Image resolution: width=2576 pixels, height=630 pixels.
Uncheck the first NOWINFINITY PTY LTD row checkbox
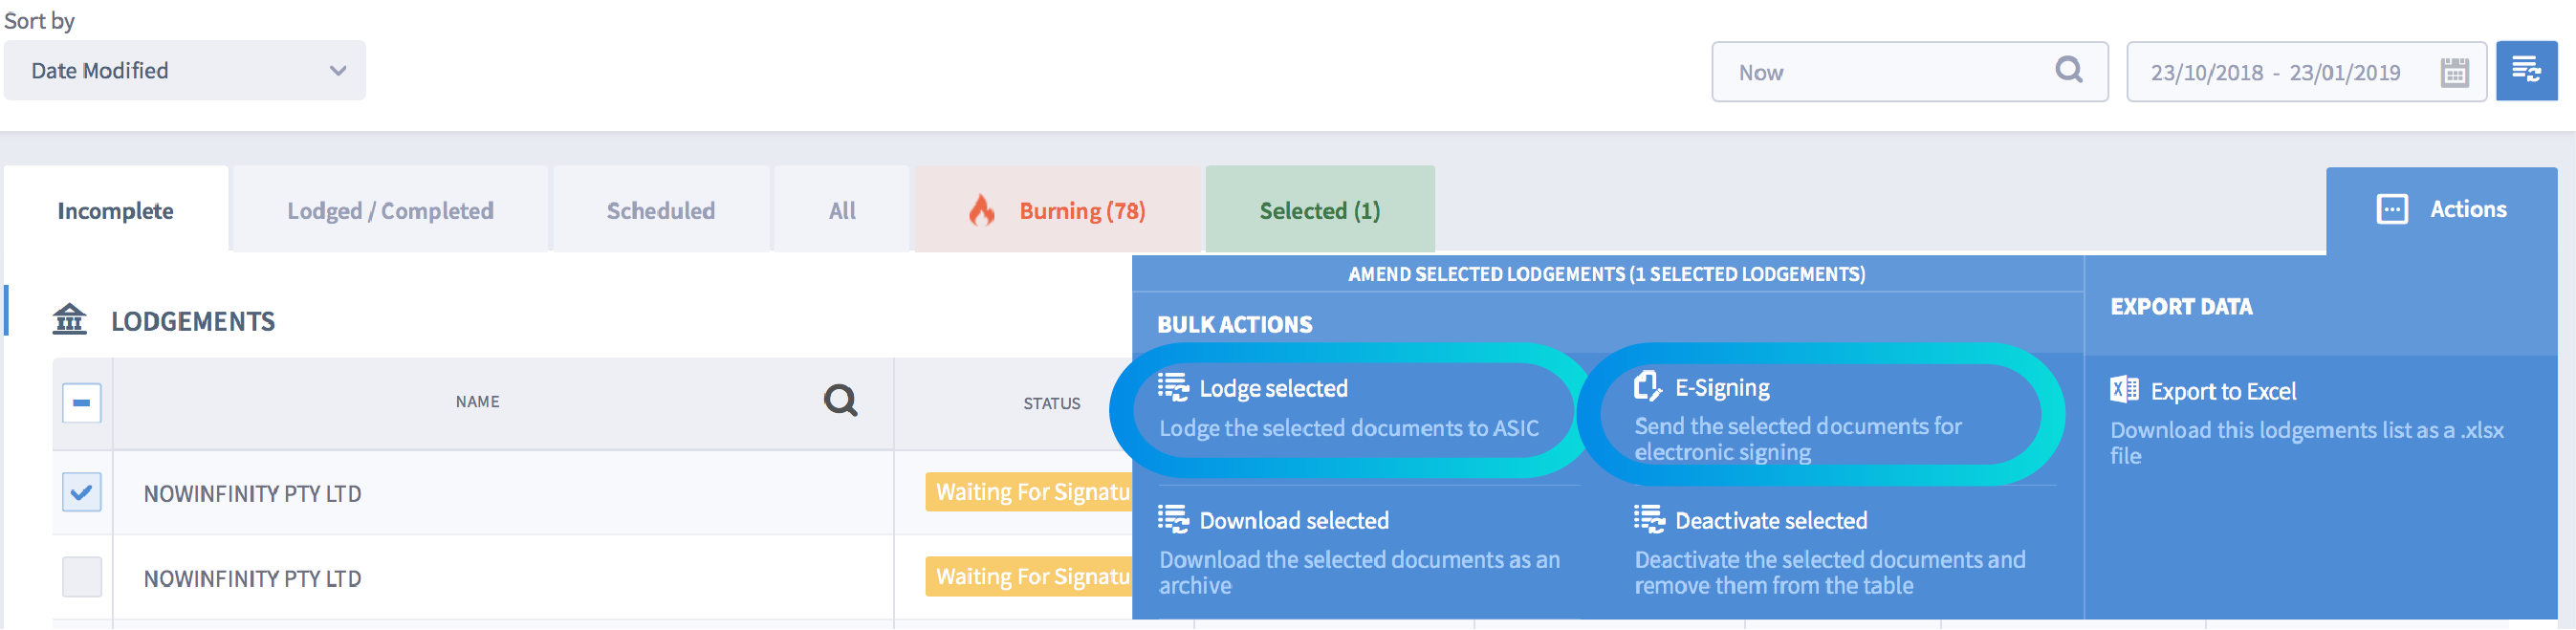(82, 492)
